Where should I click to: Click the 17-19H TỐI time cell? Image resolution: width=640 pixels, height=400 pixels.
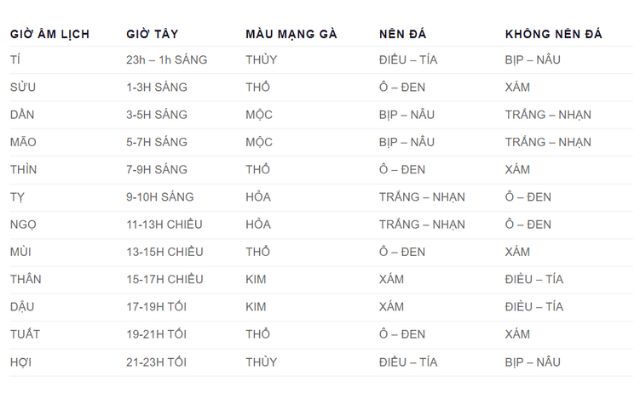click(156, 307)
